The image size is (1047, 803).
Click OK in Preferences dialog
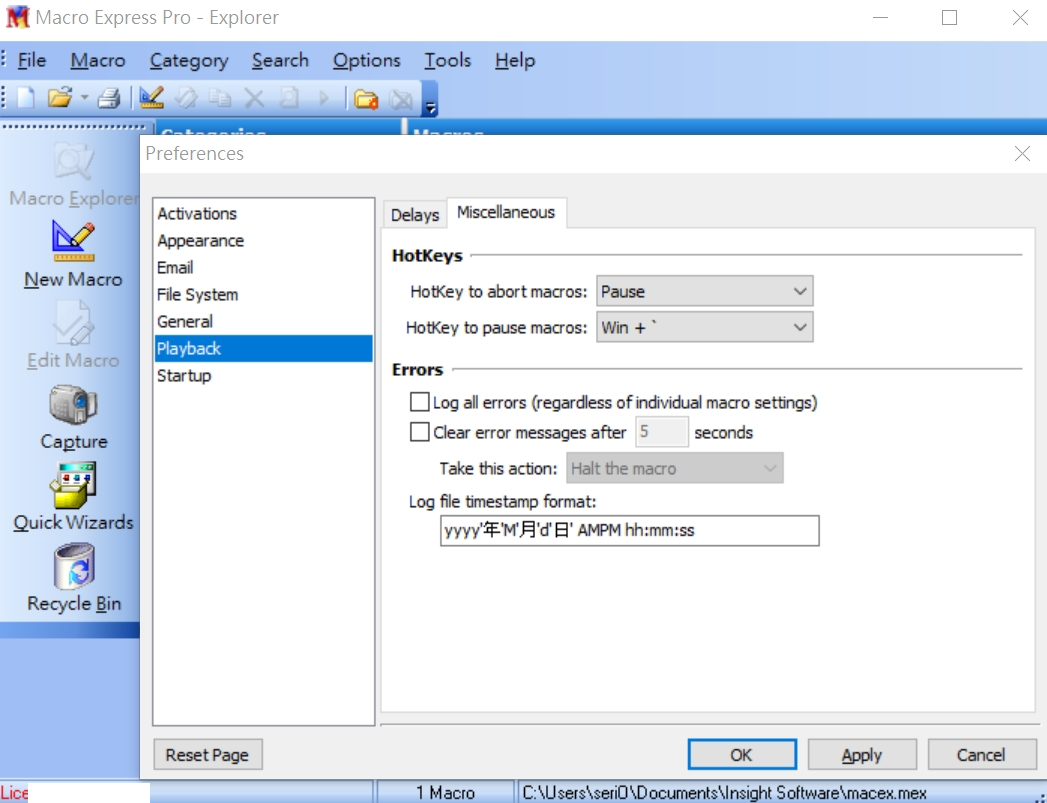742,755
